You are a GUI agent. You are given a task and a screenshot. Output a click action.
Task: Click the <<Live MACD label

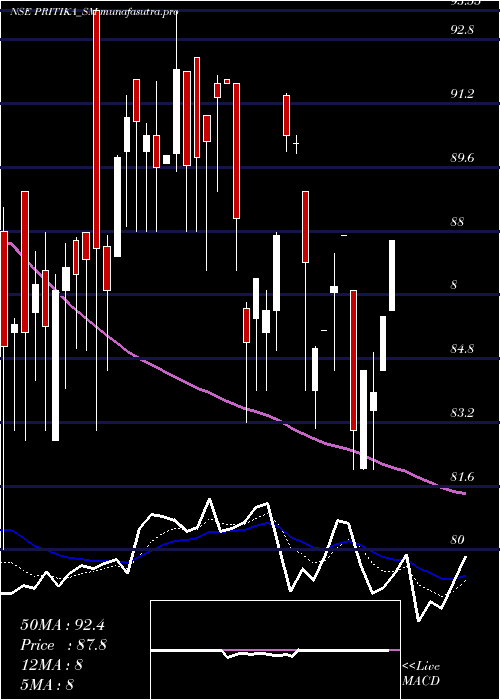[x=421, y=674]
